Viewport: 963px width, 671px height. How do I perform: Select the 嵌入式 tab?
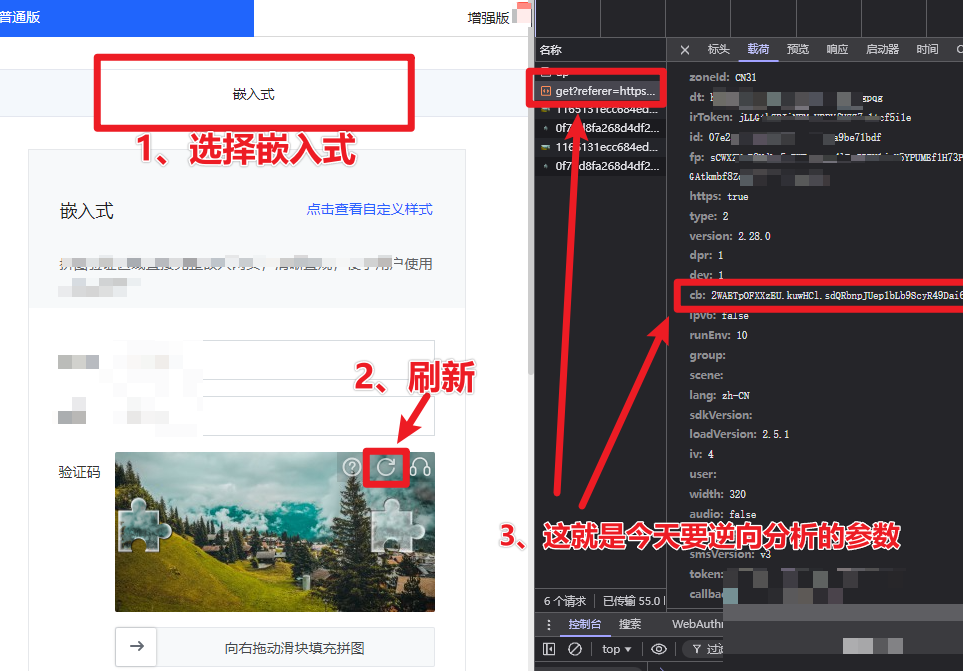click(253, 94)
